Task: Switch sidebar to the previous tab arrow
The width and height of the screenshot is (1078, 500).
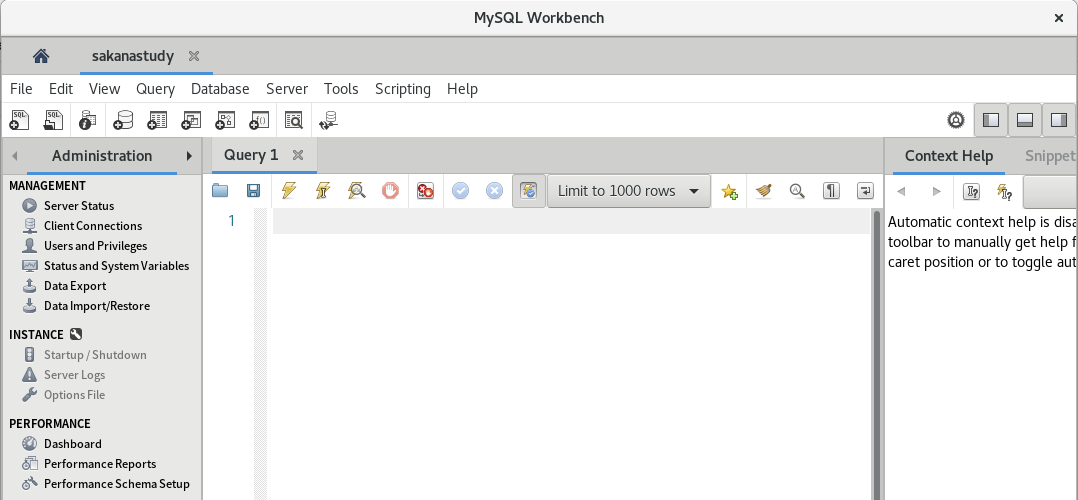Action: pos(14,156)
